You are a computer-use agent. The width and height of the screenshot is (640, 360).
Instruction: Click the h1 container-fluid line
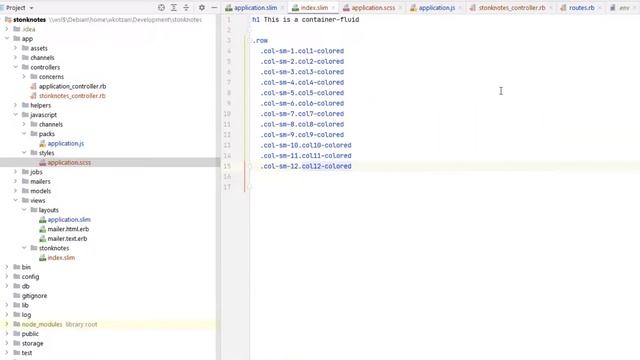(x=306, y=20)
